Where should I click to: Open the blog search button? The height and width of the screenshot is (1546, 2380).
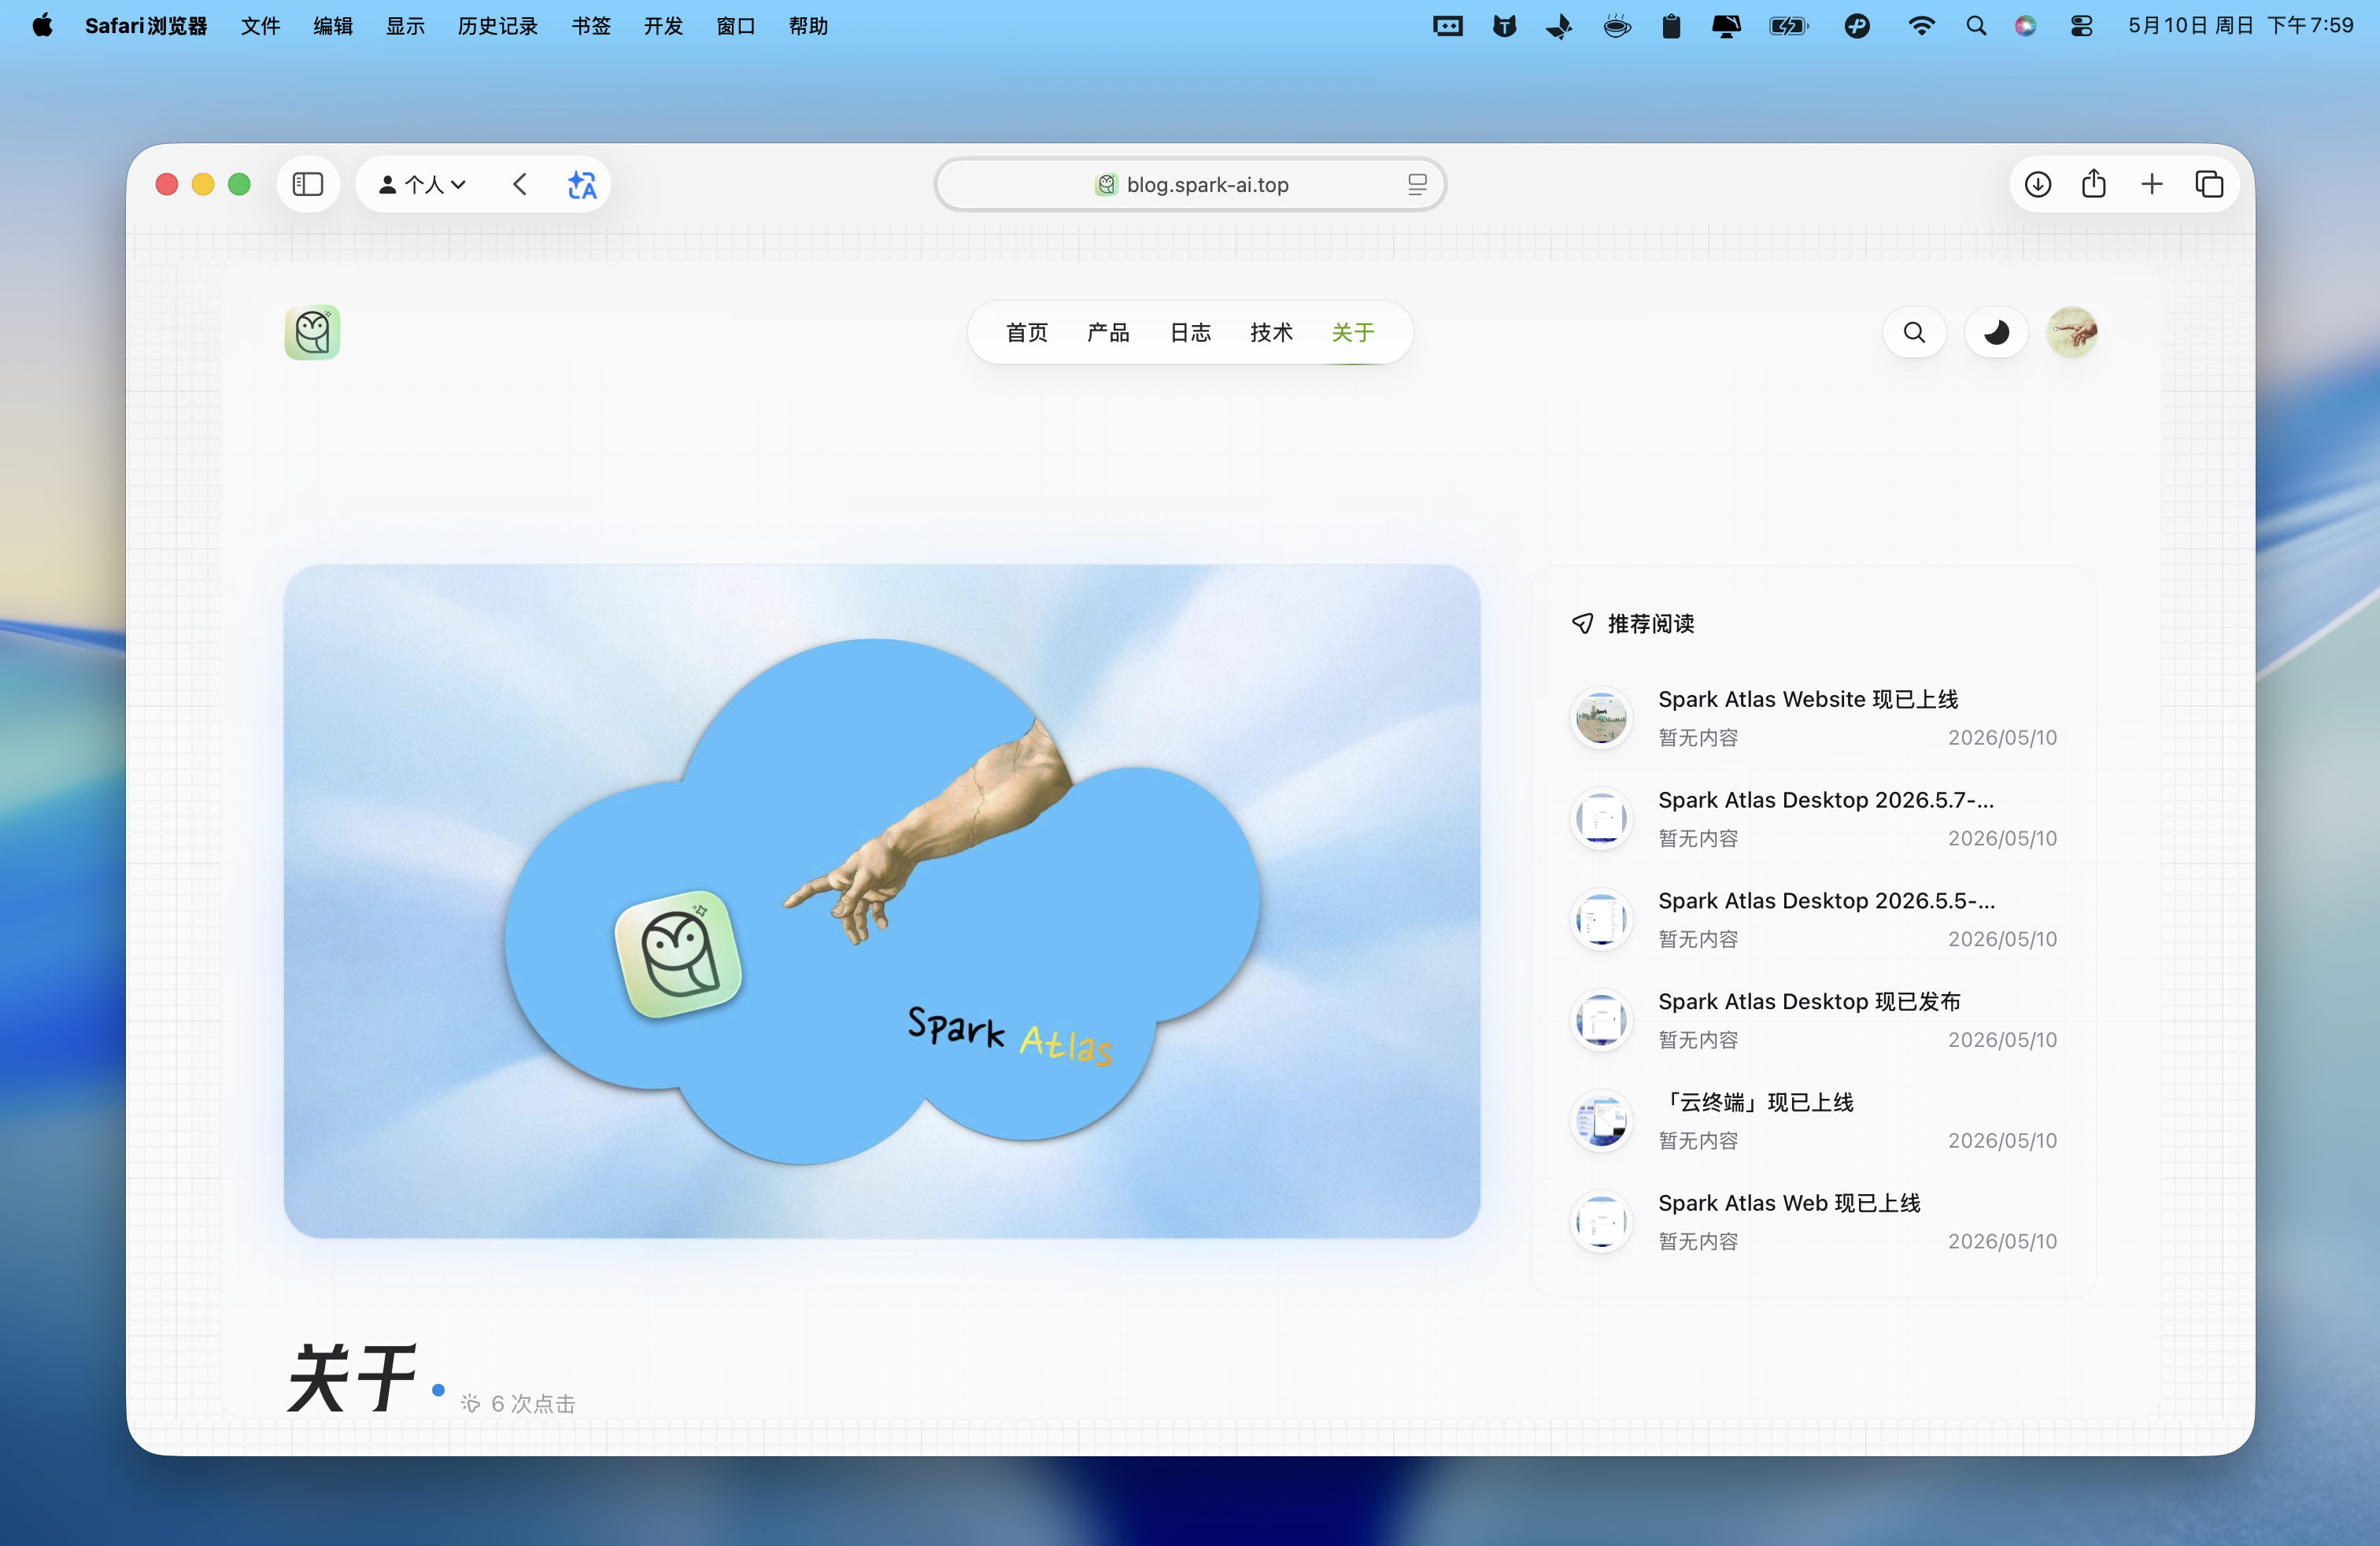point(1914,332)
